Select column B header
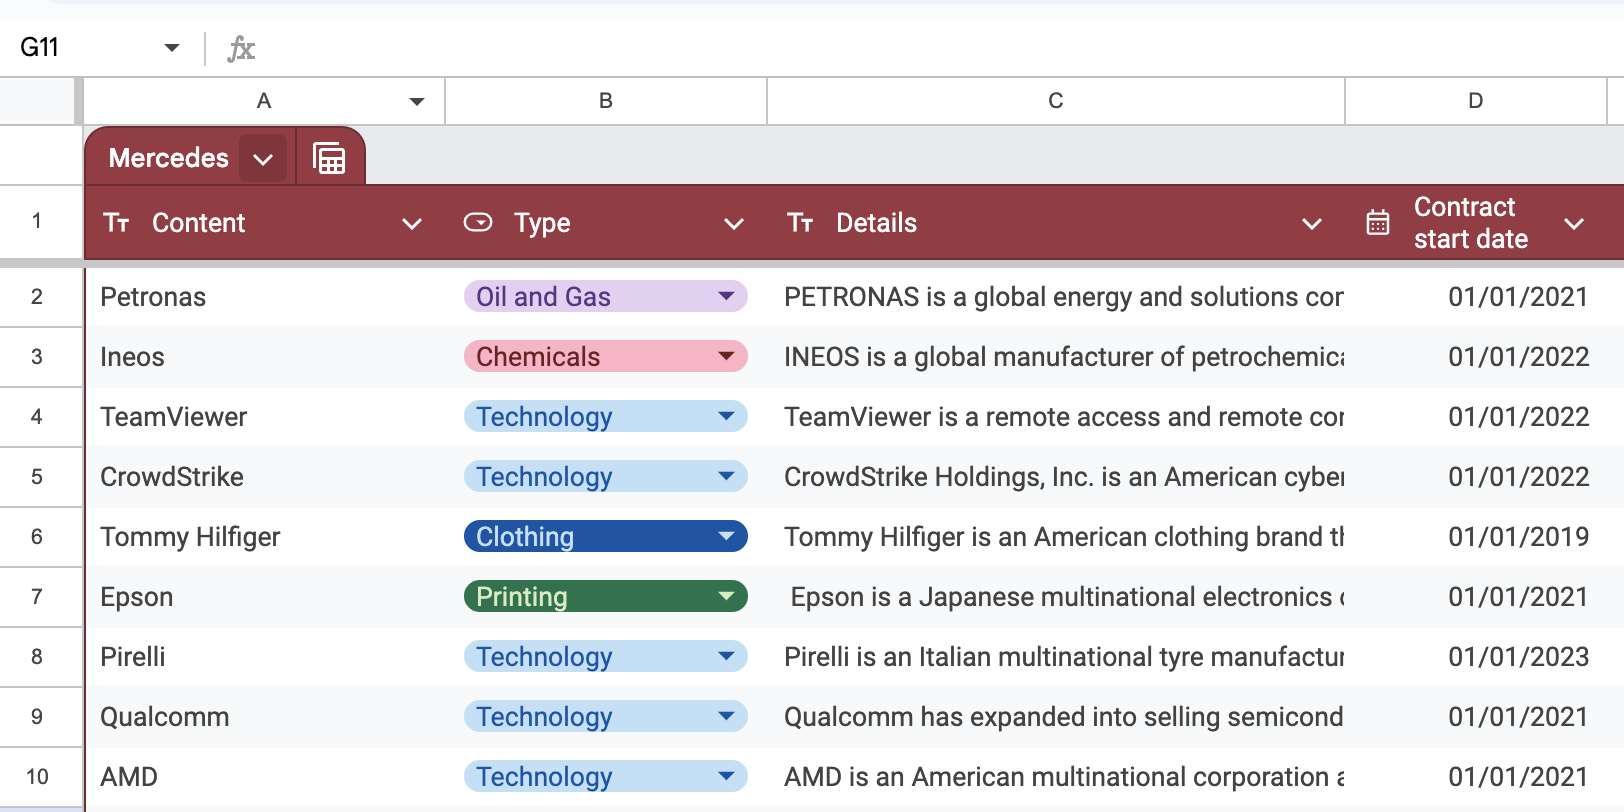 [x=606, y=101]
